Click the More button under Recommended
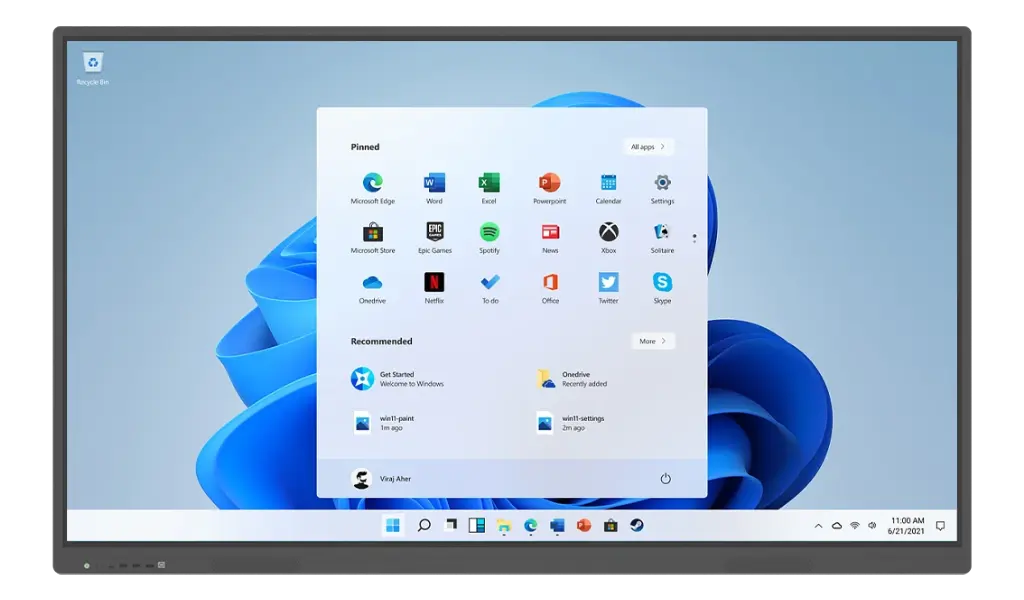This screenshot has height=600, width=1024. tap(653, 341)
